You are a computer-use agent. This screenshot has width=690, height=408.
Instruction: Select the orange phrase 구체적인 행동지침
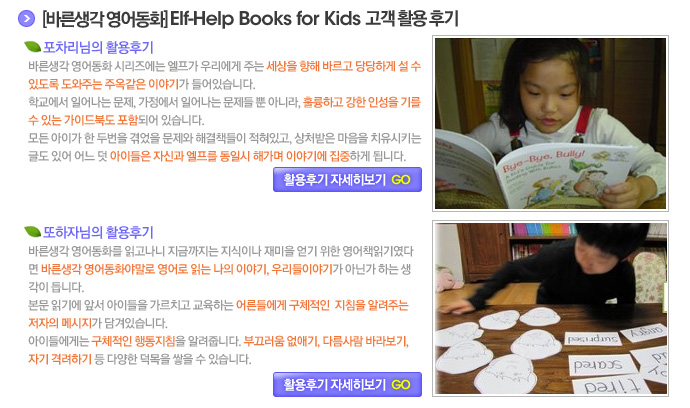[x=133, y=341]
